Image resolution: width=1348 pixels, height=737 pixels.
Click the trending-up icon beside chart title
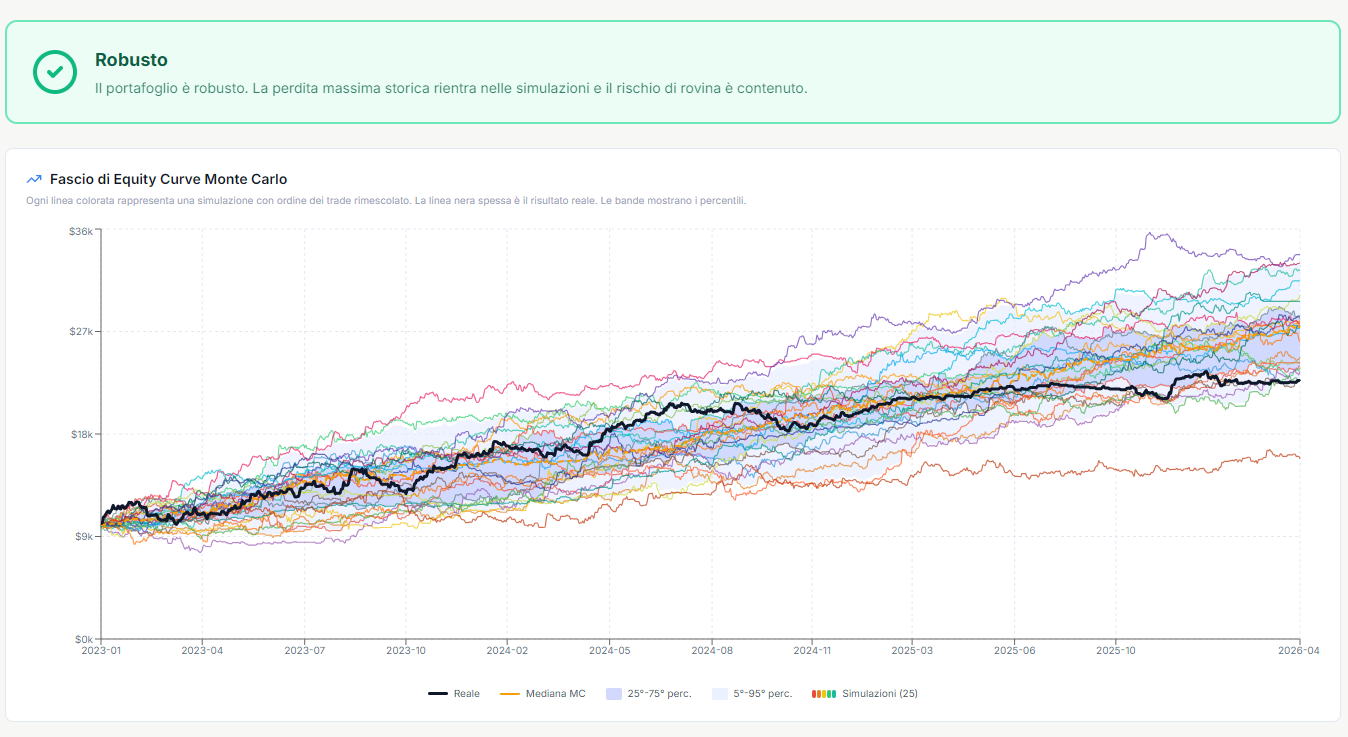34,179
